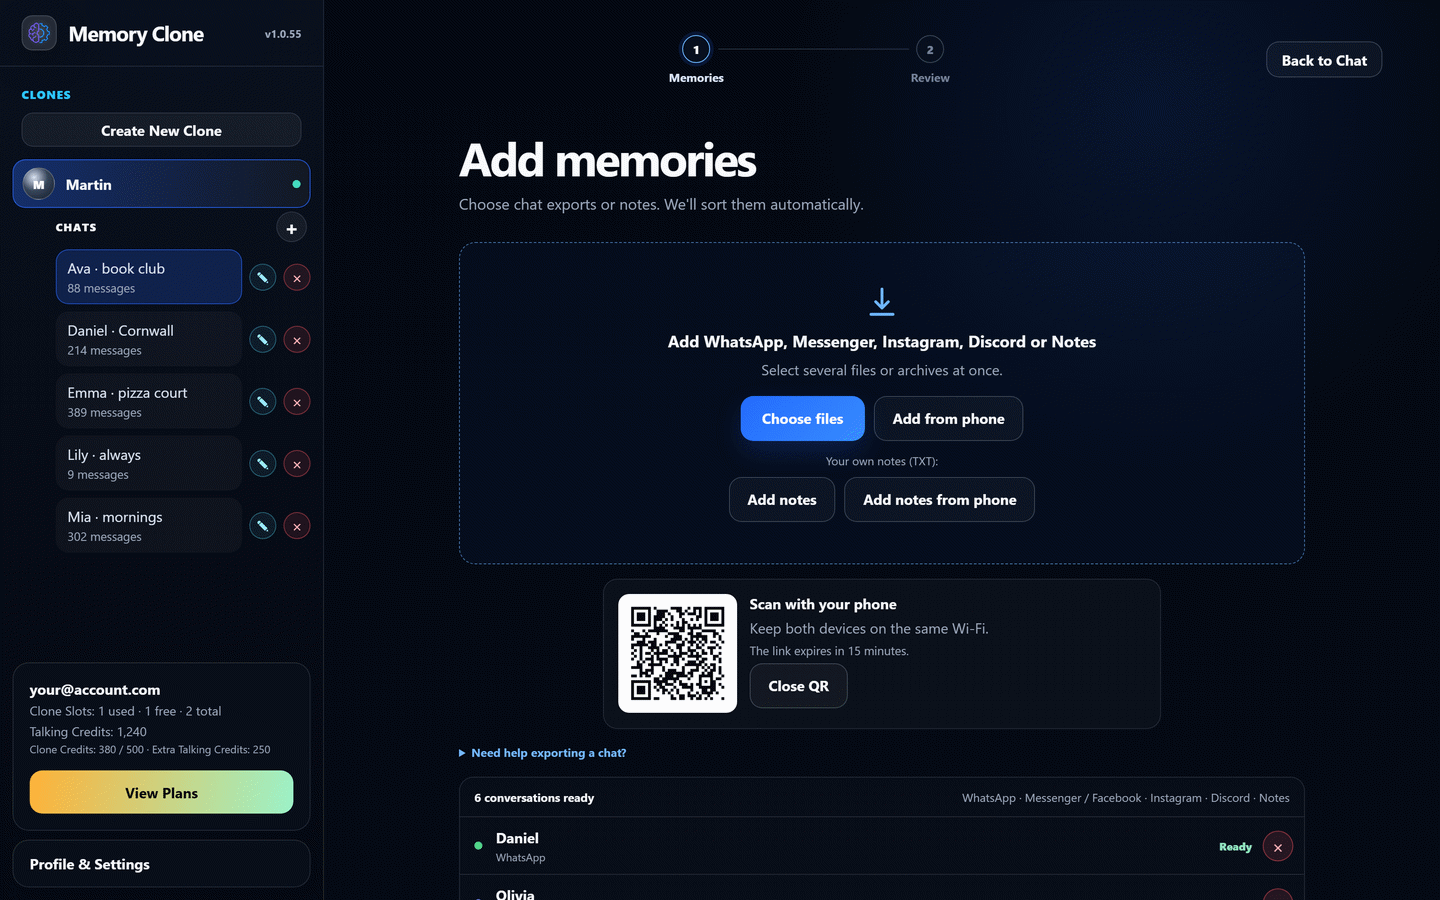Delete the Lily always chat
Screen dimensions: 1440x900
[x=297, y=463]
